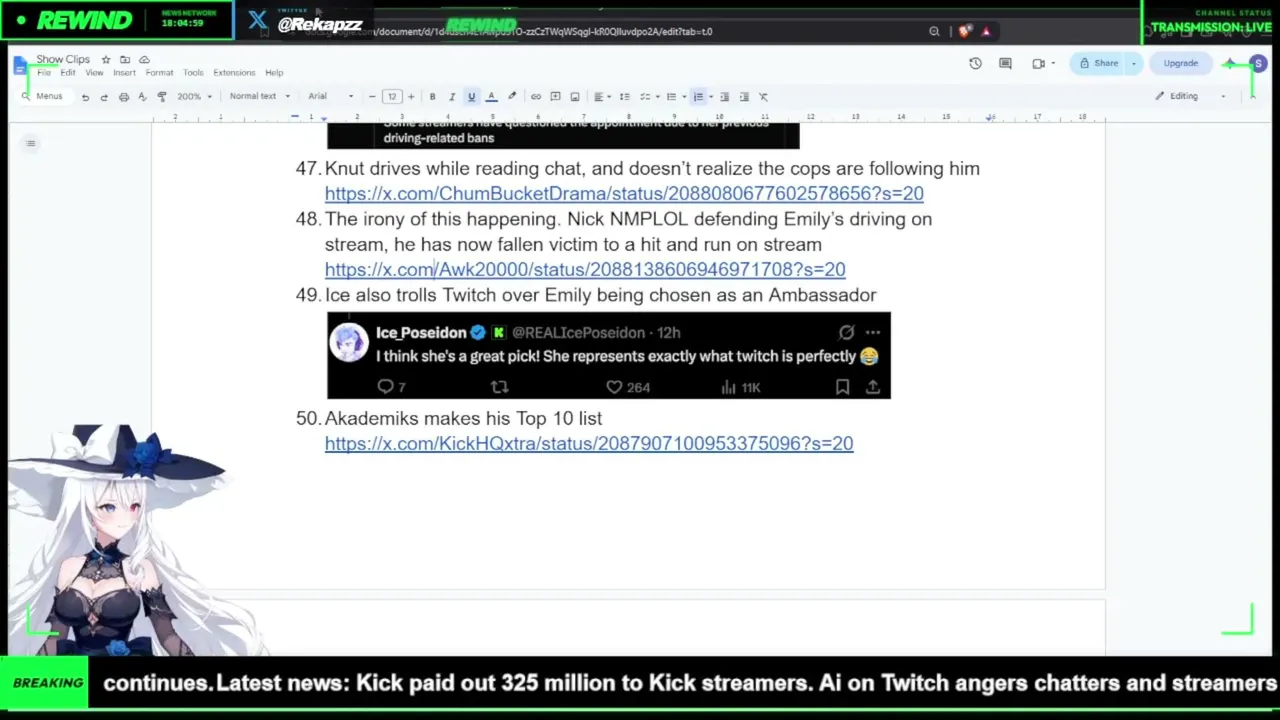Screen dimensions: 1280x720
Task: Collapse the toolbar menus with the chevron
Action: pyautogui.click(x=1252, y=97)
